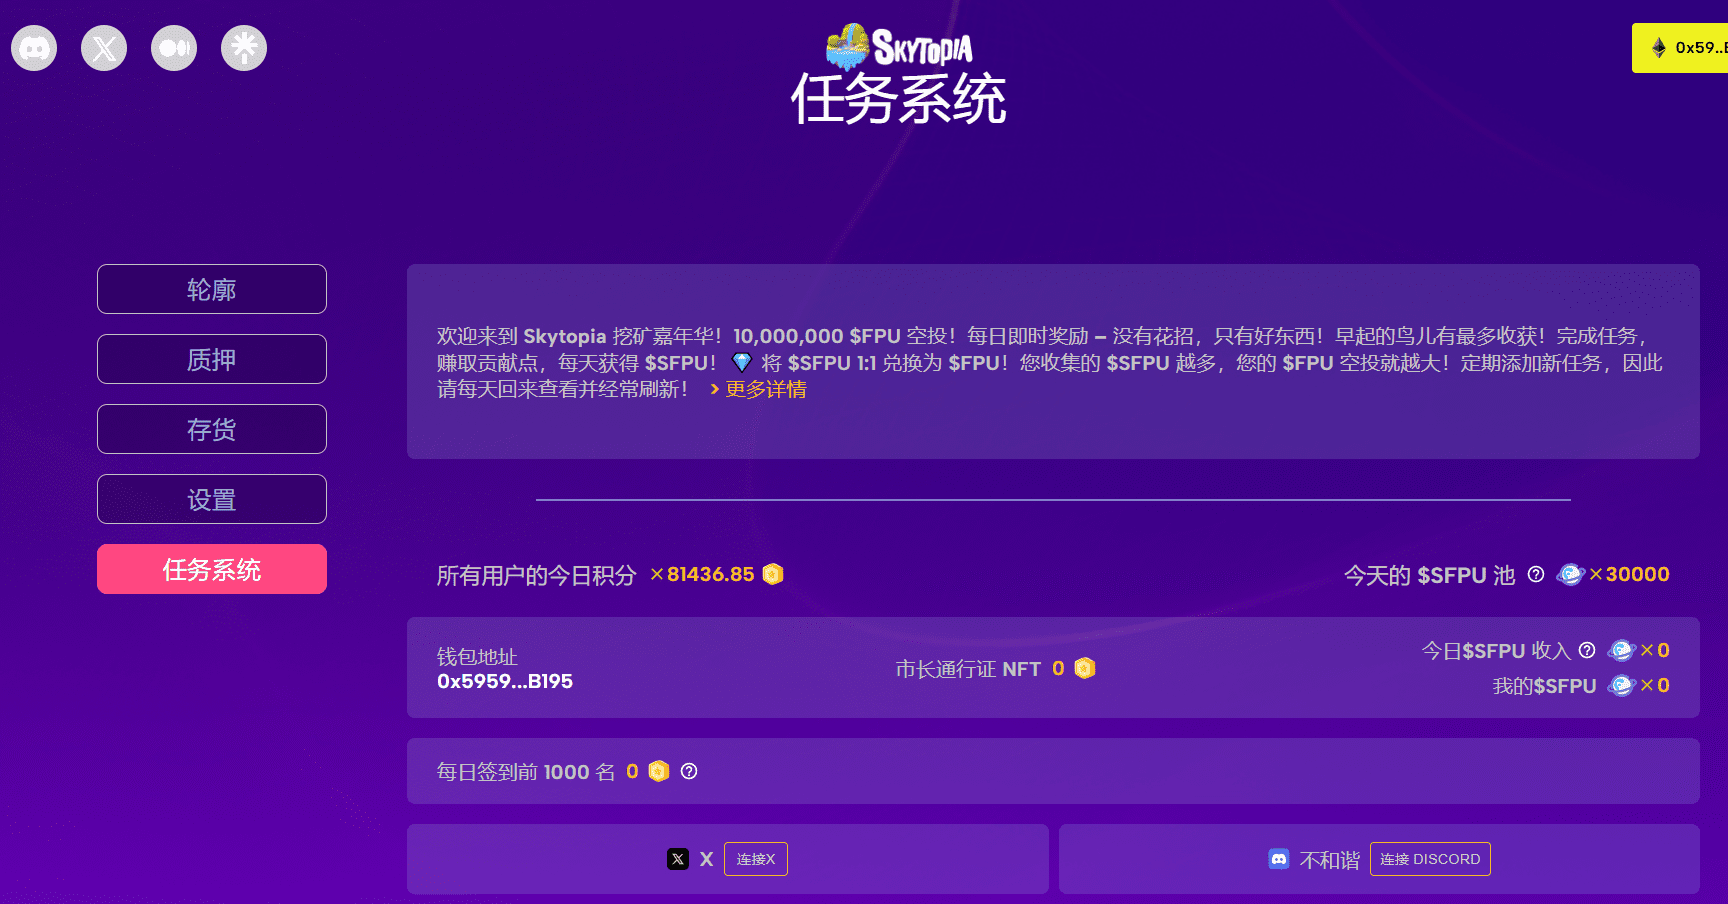Go to the 存贷 section
This screenshot has width=1728, height=904.
[x=212, y=429]
